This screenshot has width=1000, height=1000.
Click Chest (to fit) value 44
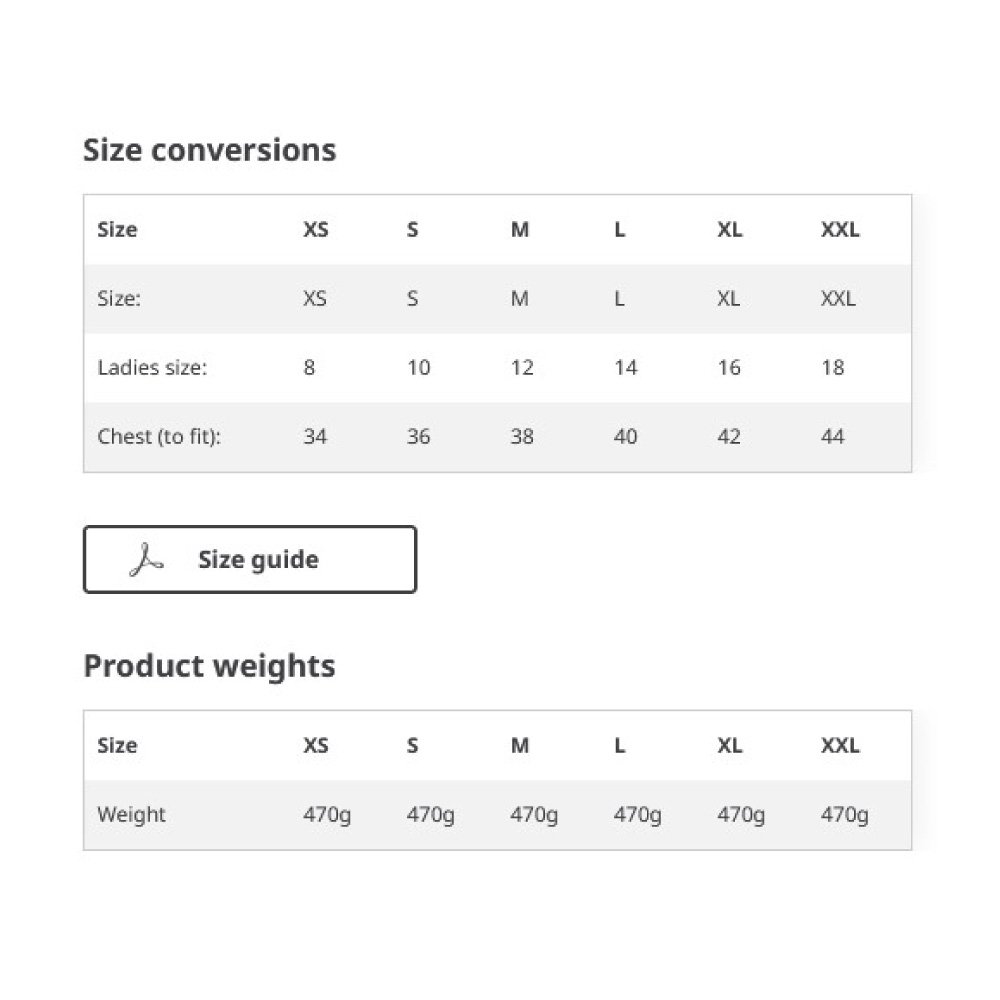coord(832,436)
